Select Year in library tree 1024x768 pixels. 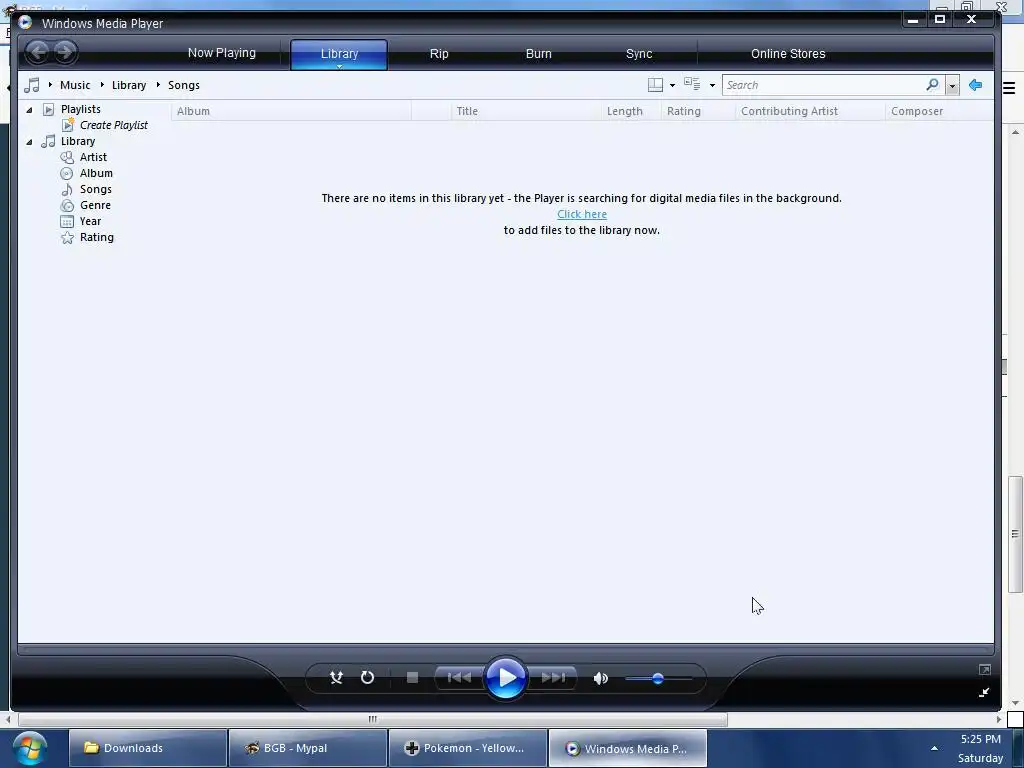coord(90,221)
